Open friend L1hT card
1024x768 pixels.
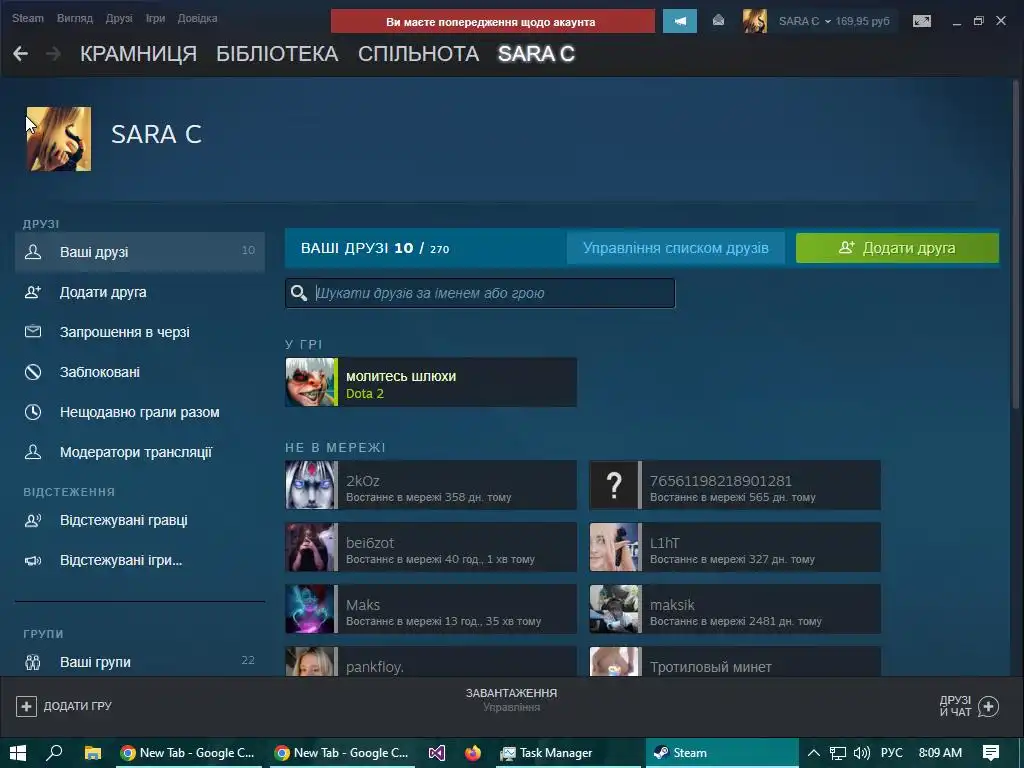click(735, 547)
